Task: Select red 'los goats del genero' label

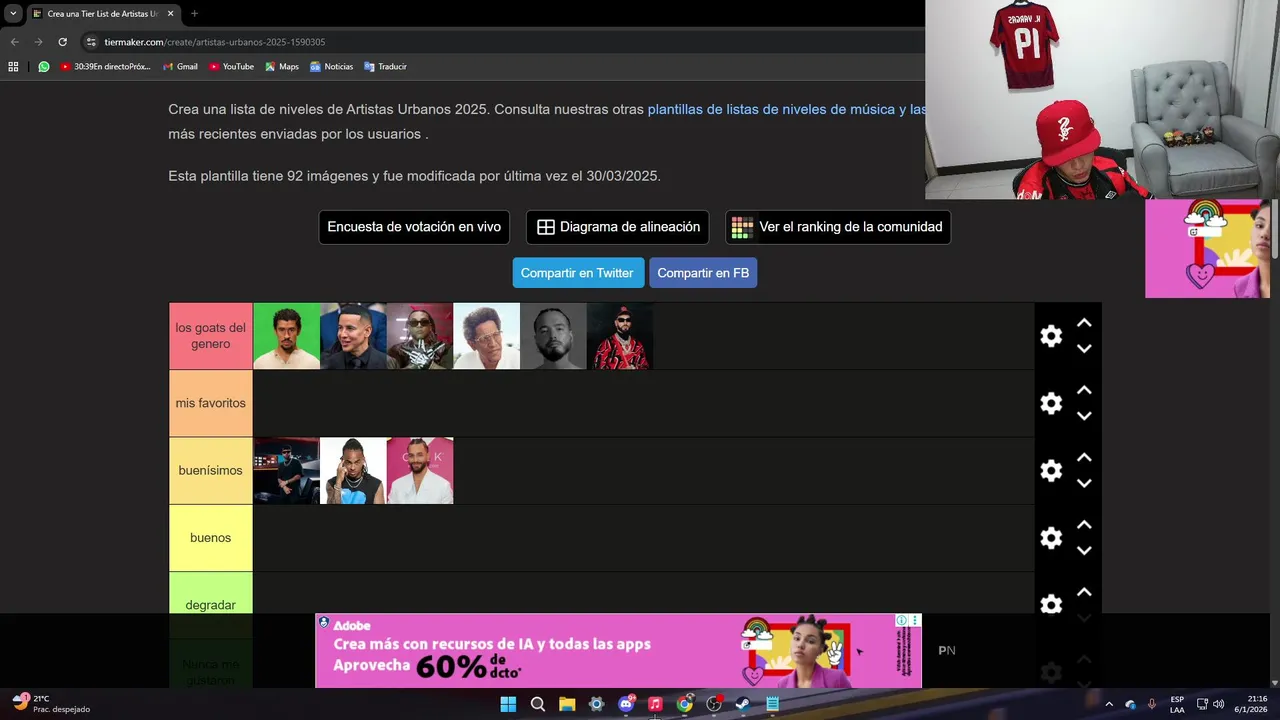Action: (210, 336)
